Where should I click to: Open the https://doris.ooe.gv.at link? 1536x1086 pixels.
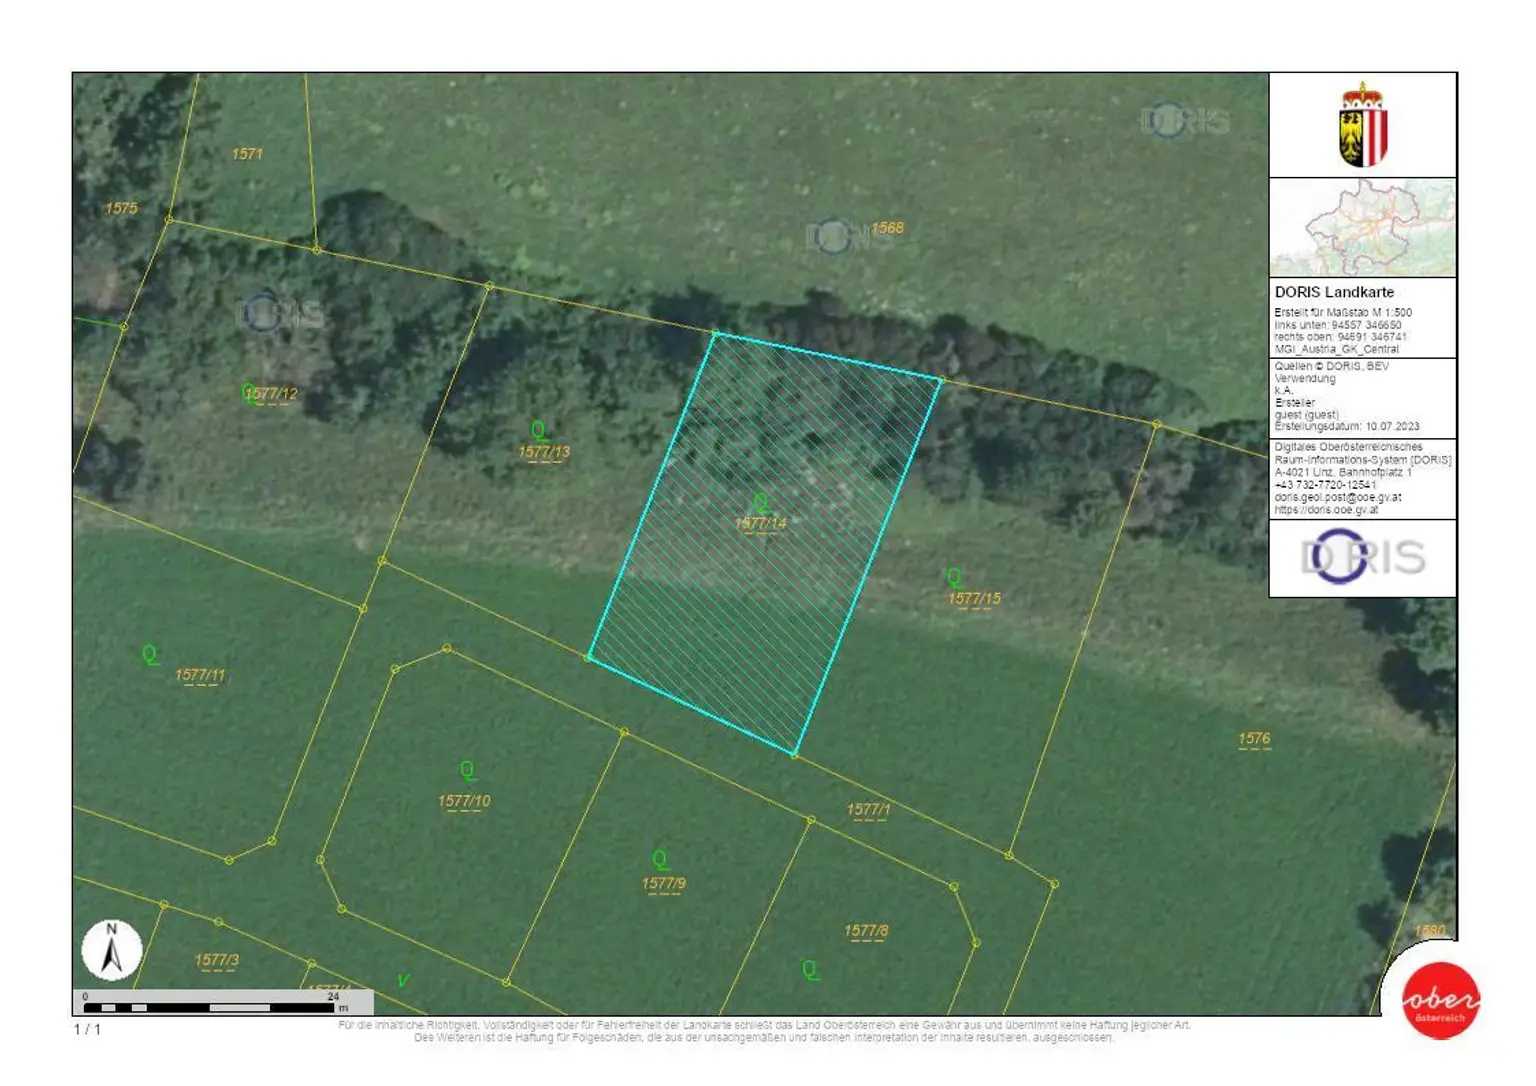pos(1326,509)
